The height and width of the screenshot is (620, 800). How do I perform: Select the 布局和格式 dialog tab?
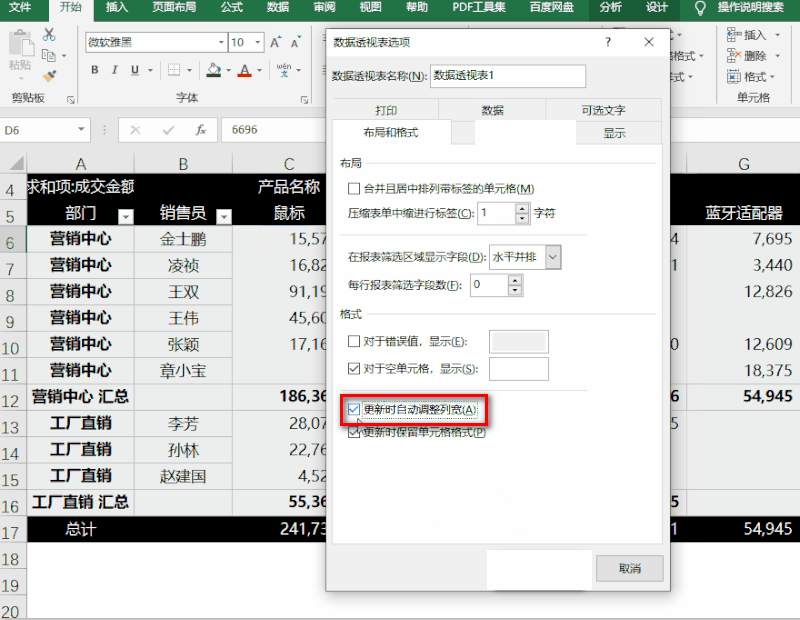(x=391, y=133)
